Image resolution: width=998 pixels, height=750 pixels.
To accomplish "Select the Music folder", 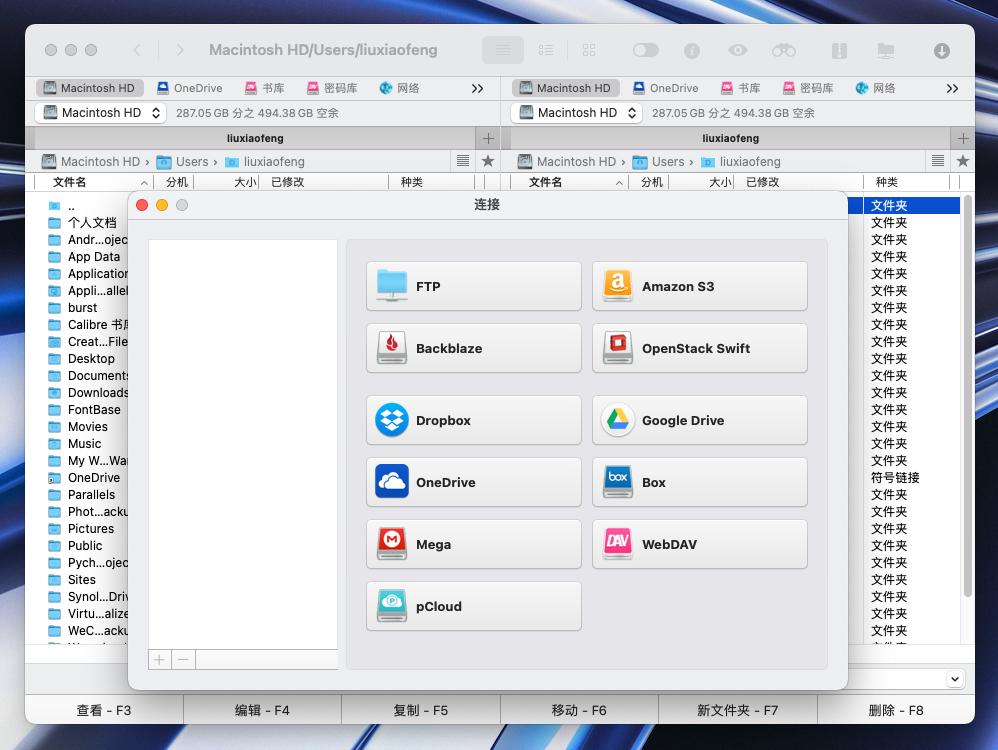I will [x=85, y=444].
